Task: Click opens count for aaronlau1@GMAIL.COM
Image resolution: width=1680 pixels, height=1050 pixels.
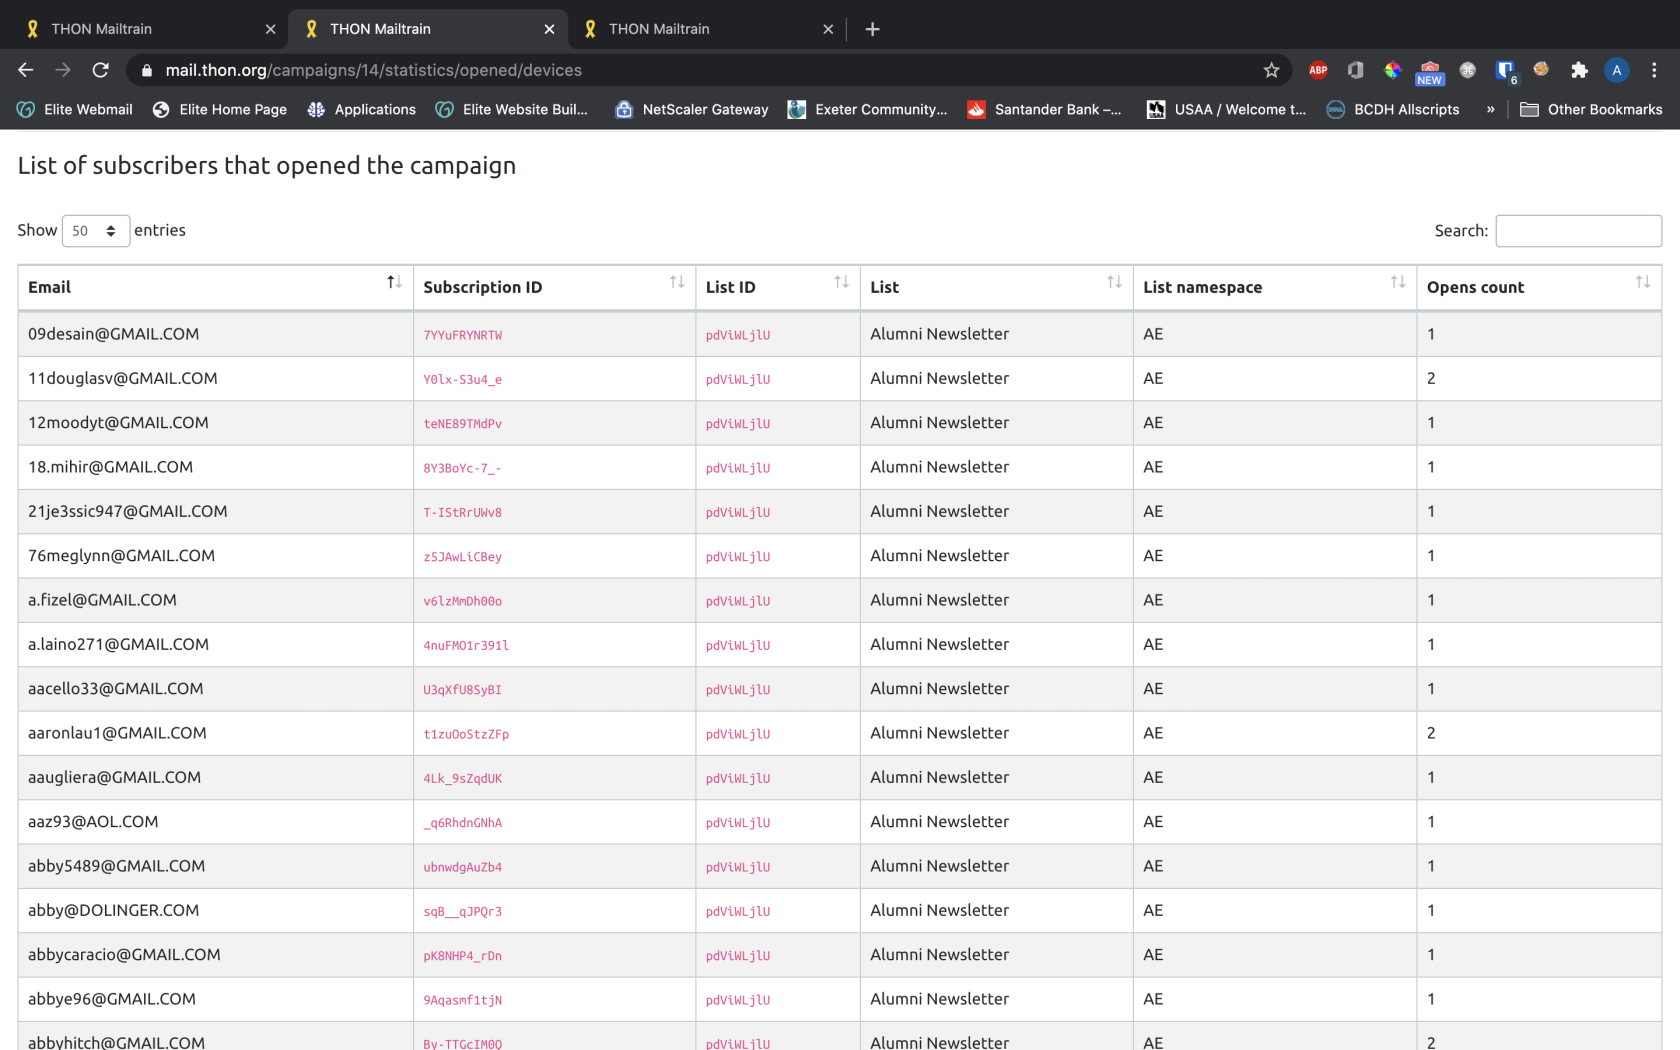Action: (x=1431, y=733)
